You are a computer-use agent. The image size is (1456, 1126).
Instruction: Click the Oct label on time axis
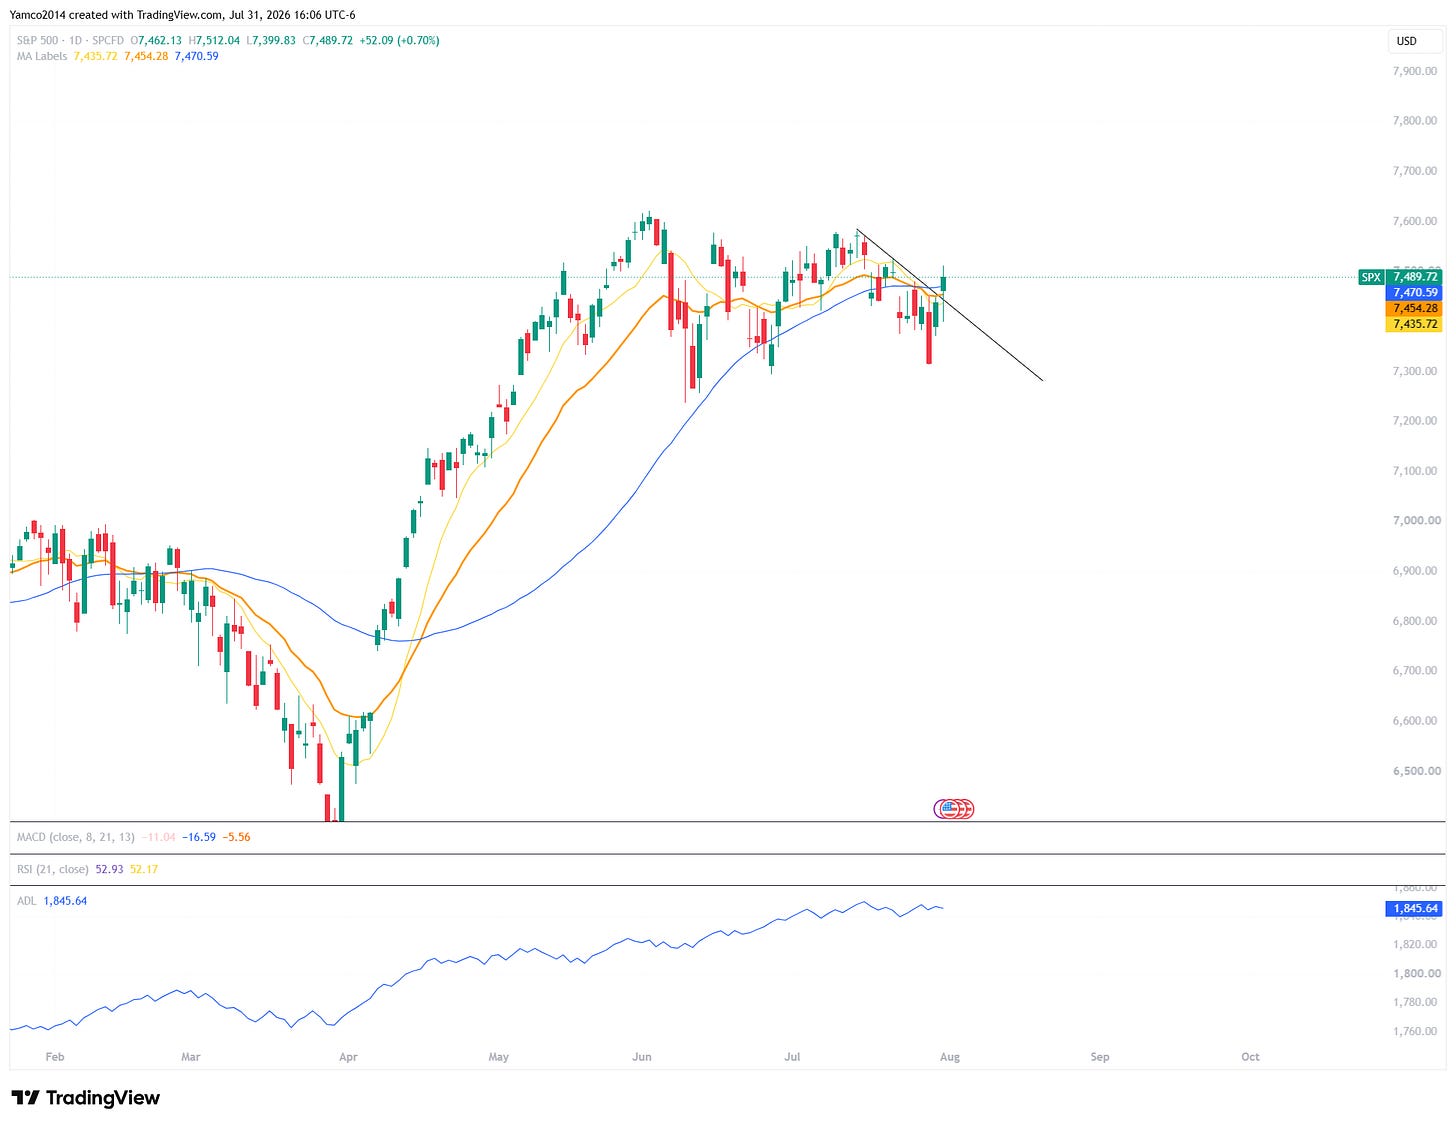pos(1250,1057)
